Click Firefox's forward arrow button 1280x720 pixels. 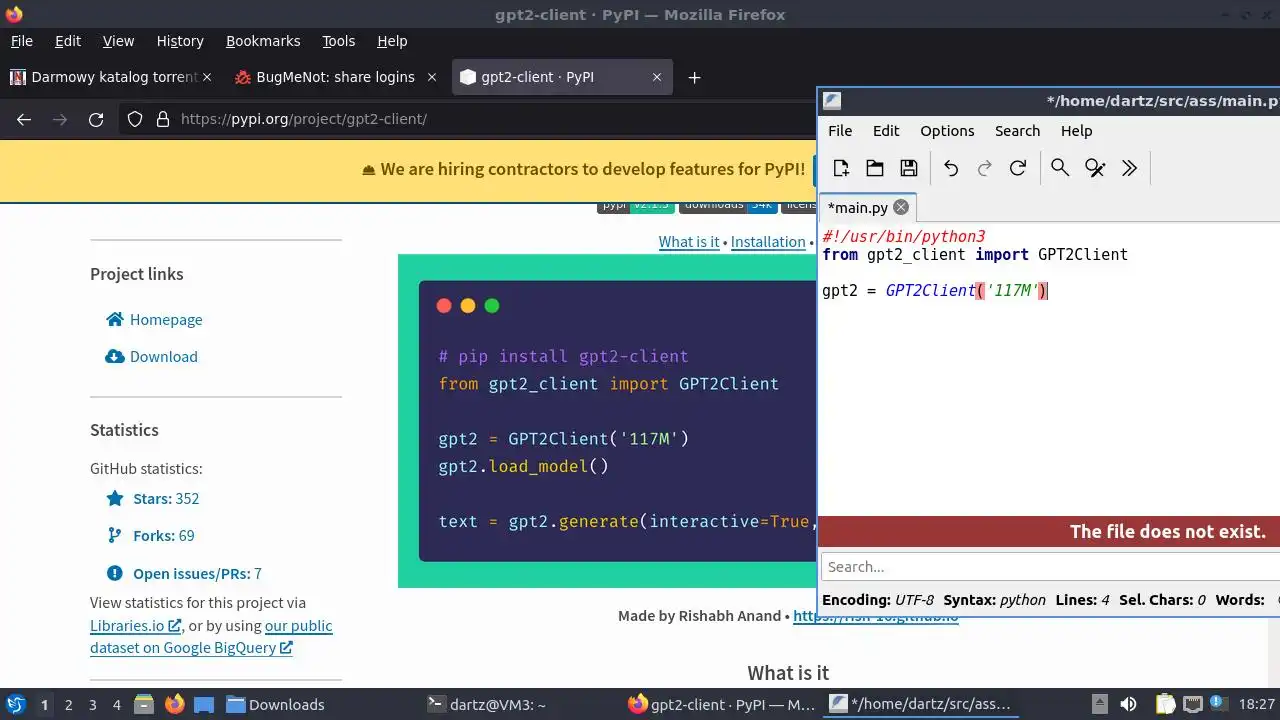point(60,119)
